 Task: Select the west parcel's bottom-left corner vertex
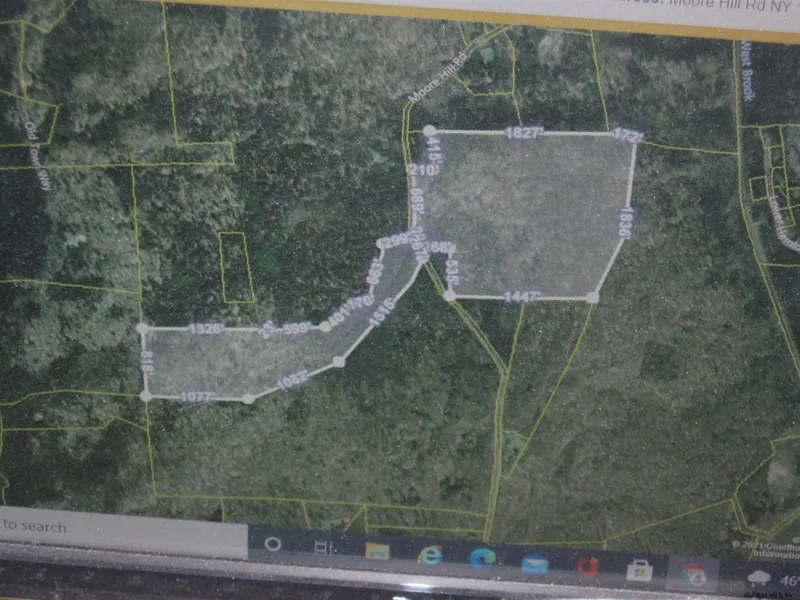(x=147, y=396)
